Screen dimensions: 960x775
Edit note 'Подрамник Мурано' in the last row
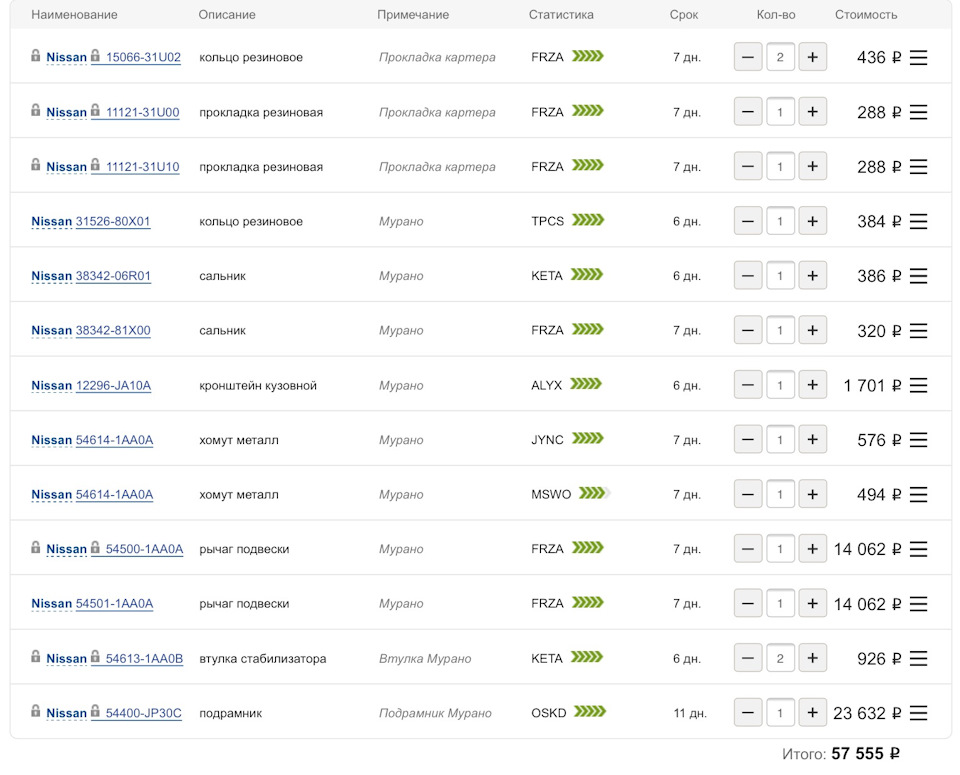pyautogui.click(x=435, y=713)
